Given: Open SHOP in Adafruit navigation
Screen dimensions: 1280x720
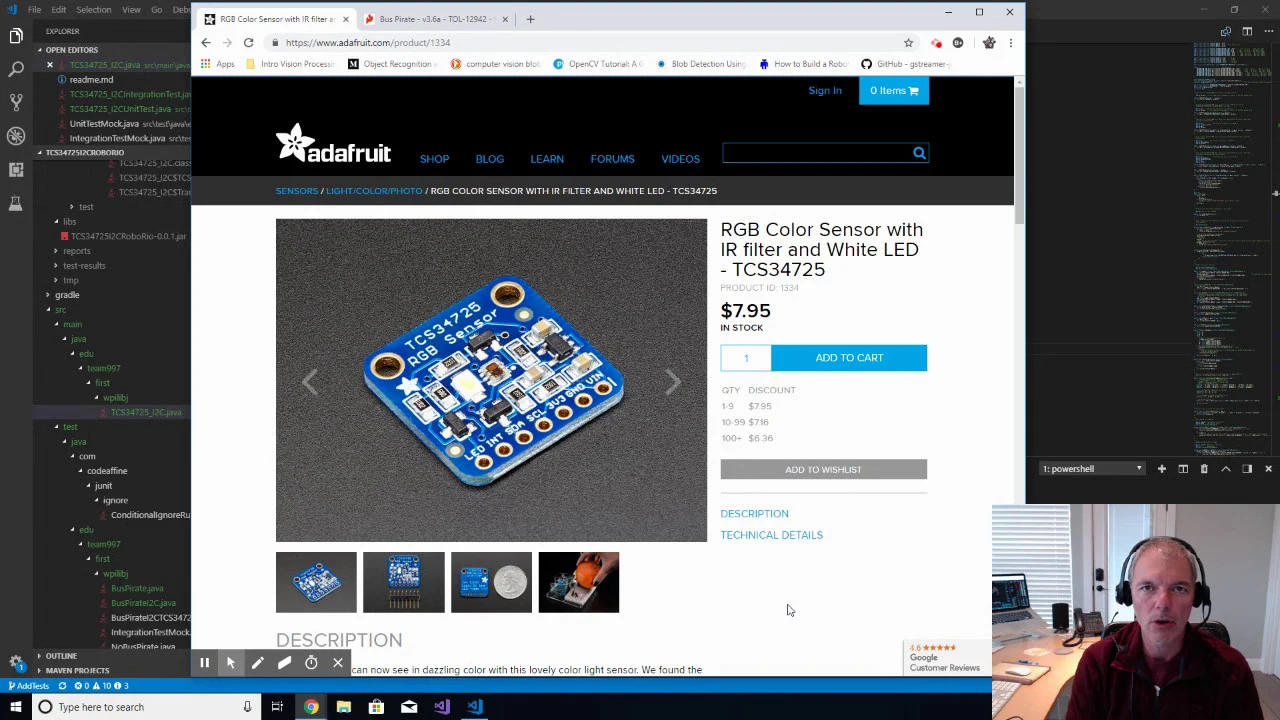Looking at the screenshot, I should click(x=434, y=159).
